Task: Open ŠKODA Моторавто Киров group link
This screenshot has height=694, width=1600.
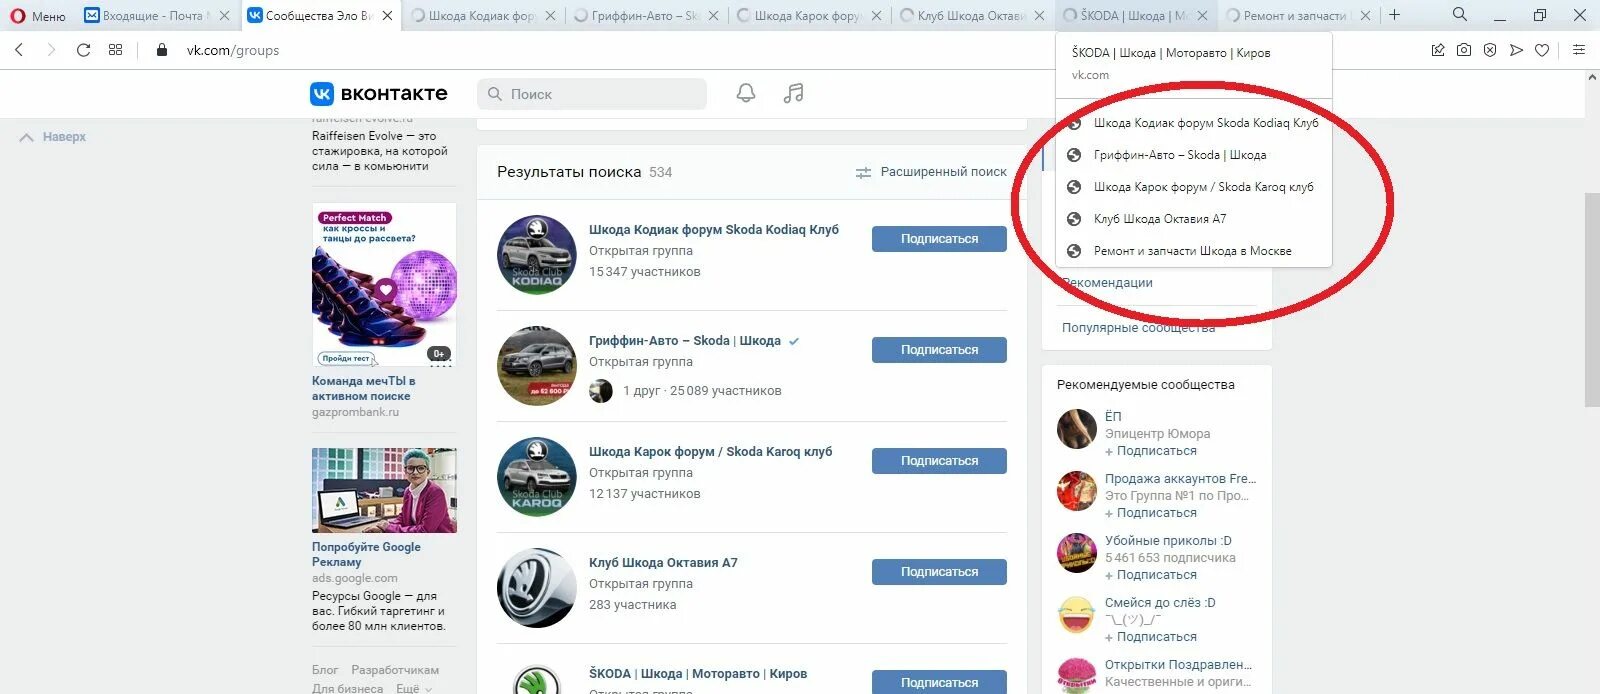Action: point(698,674)
